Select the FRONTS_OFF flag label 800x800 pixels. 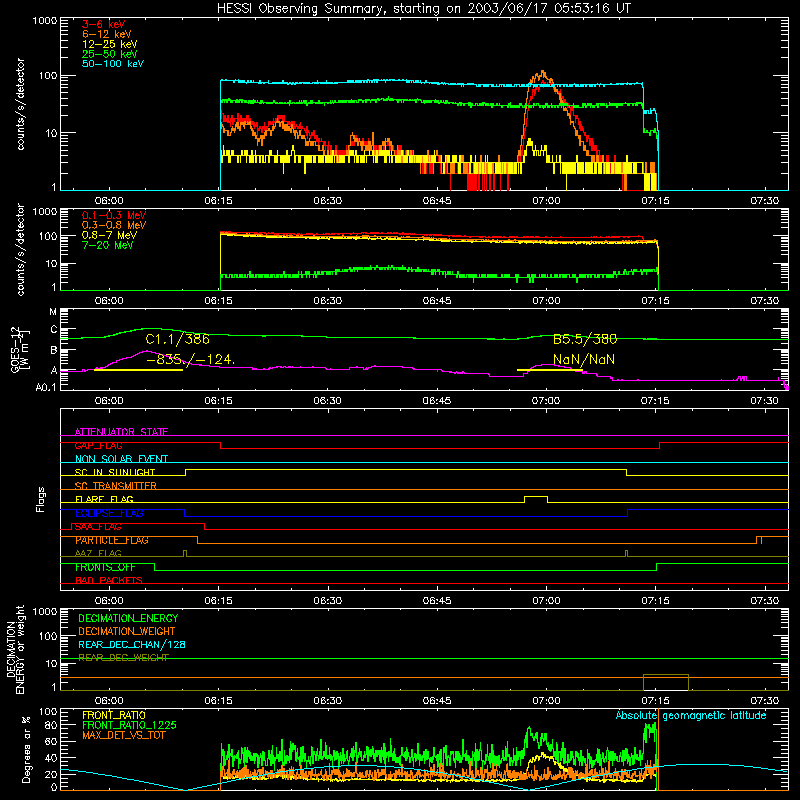tap(105, 567)
